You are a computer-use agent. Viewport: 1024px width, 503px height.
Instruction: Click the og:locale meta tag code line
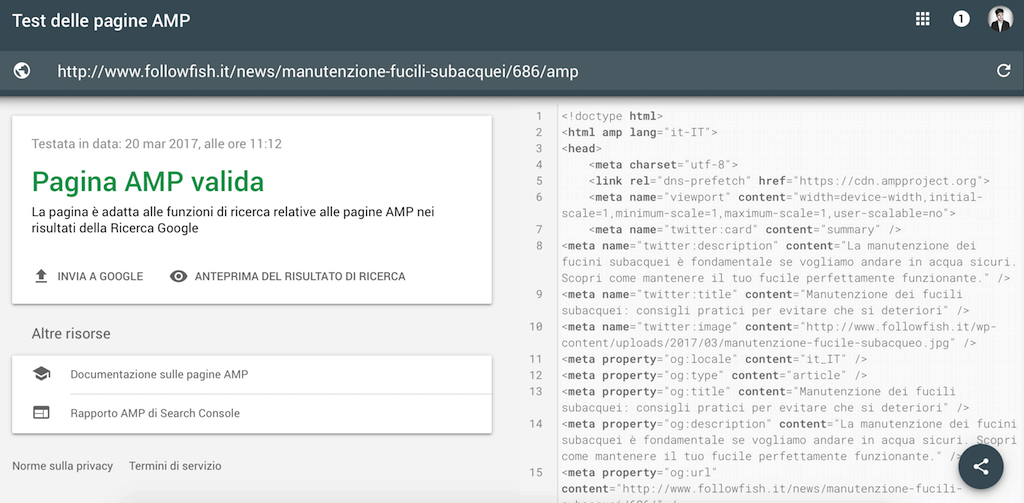coord(714,359)
